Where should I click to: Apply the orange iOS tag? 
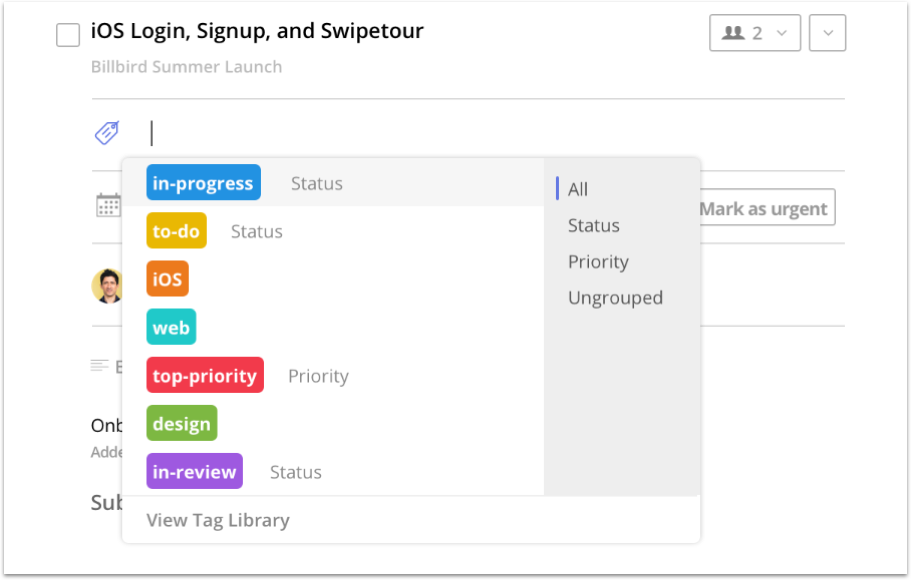pyautogui.click(x=167, y=279)
